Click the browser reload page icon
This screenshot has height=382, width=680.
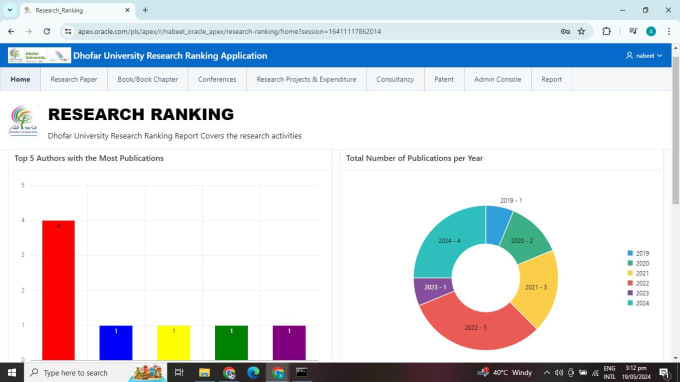pyautogui.click(x=47, y=31)
